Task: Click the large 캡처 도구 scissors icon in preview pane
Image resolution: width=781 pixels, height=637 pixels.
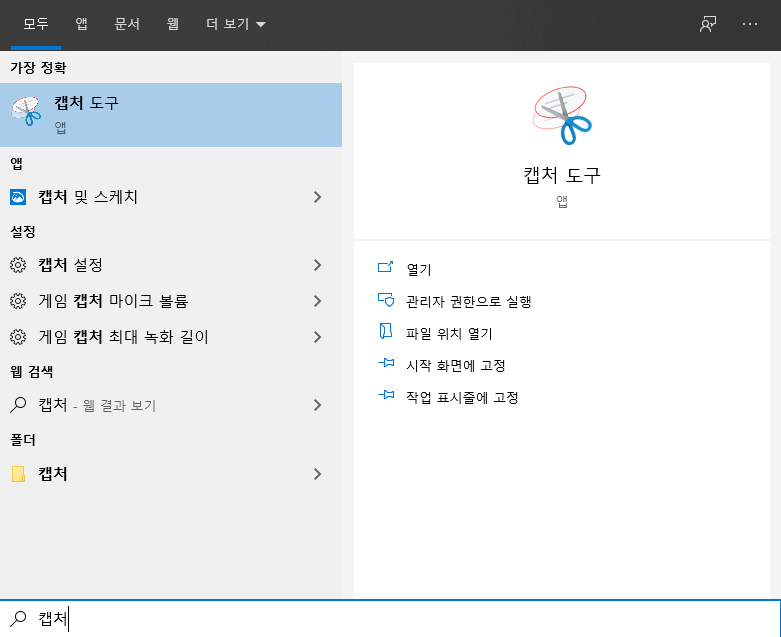Action: [x=562, y=116]
